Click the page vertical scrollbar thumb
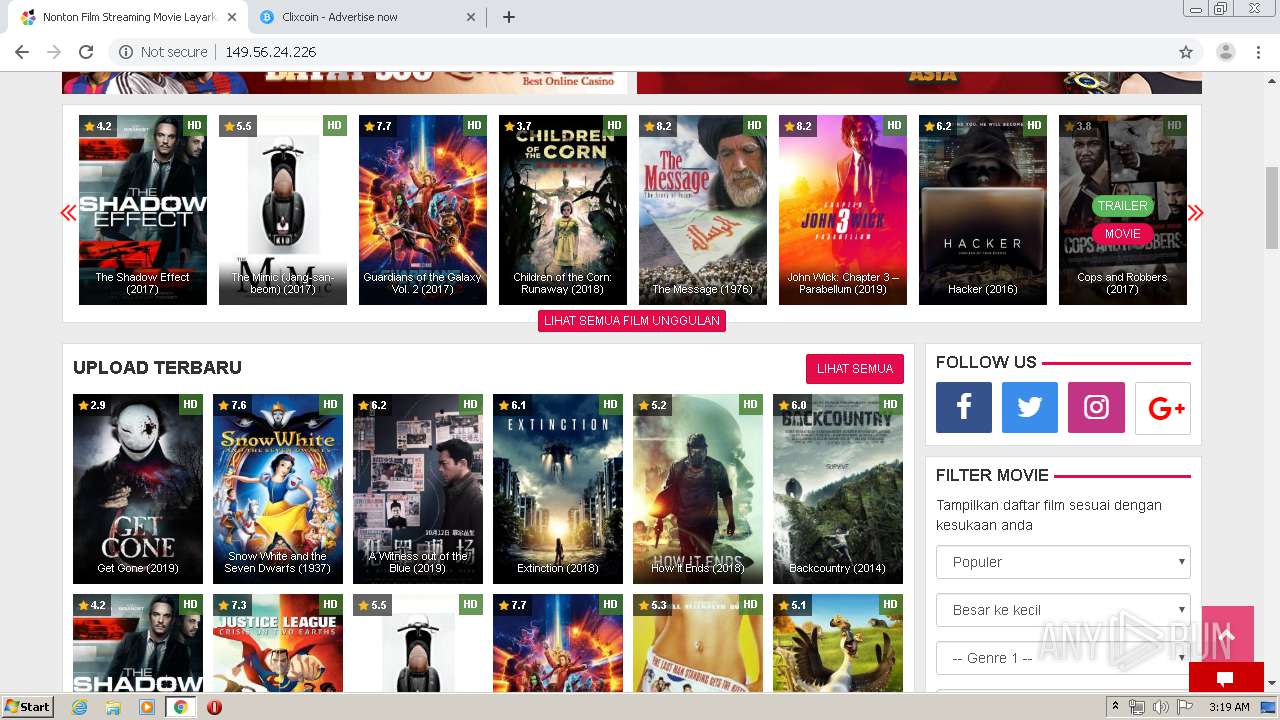The height and width of the screenshot is (720, 1280). coord(1272,207)
